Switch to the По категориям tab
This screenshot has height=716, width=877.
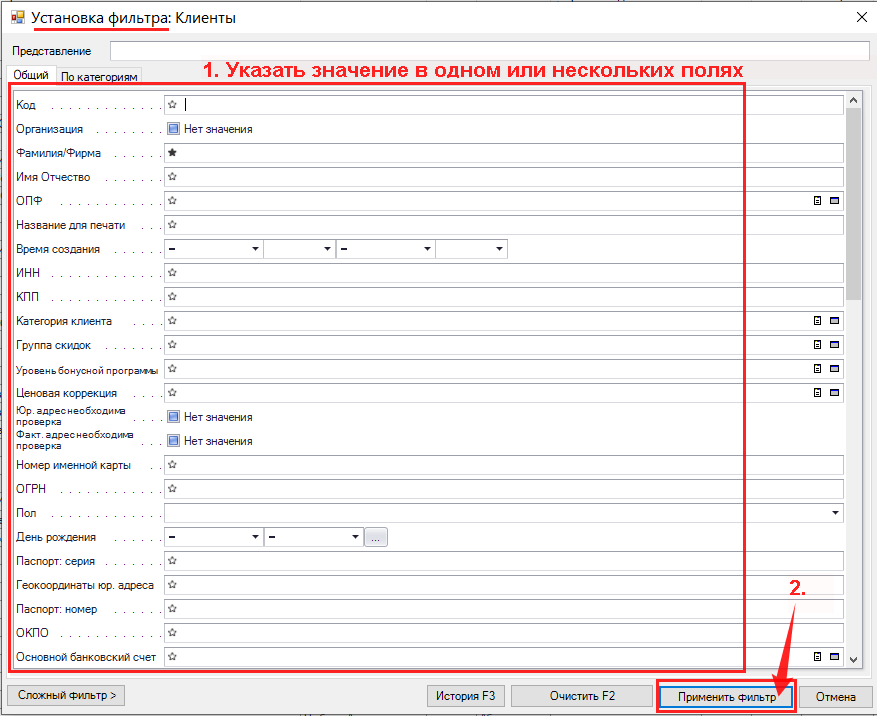[99, 76]
